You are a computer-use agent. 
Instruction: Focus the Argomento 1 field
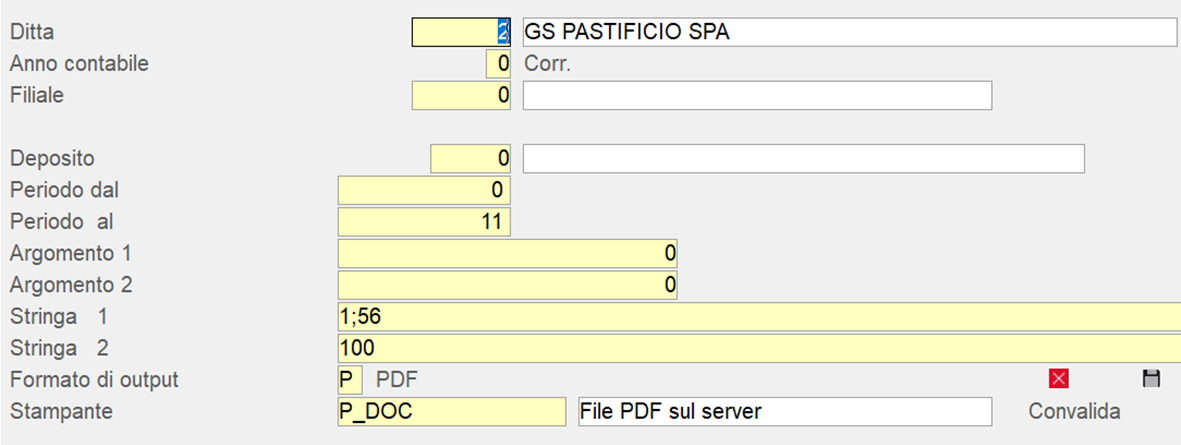[508, 253]
